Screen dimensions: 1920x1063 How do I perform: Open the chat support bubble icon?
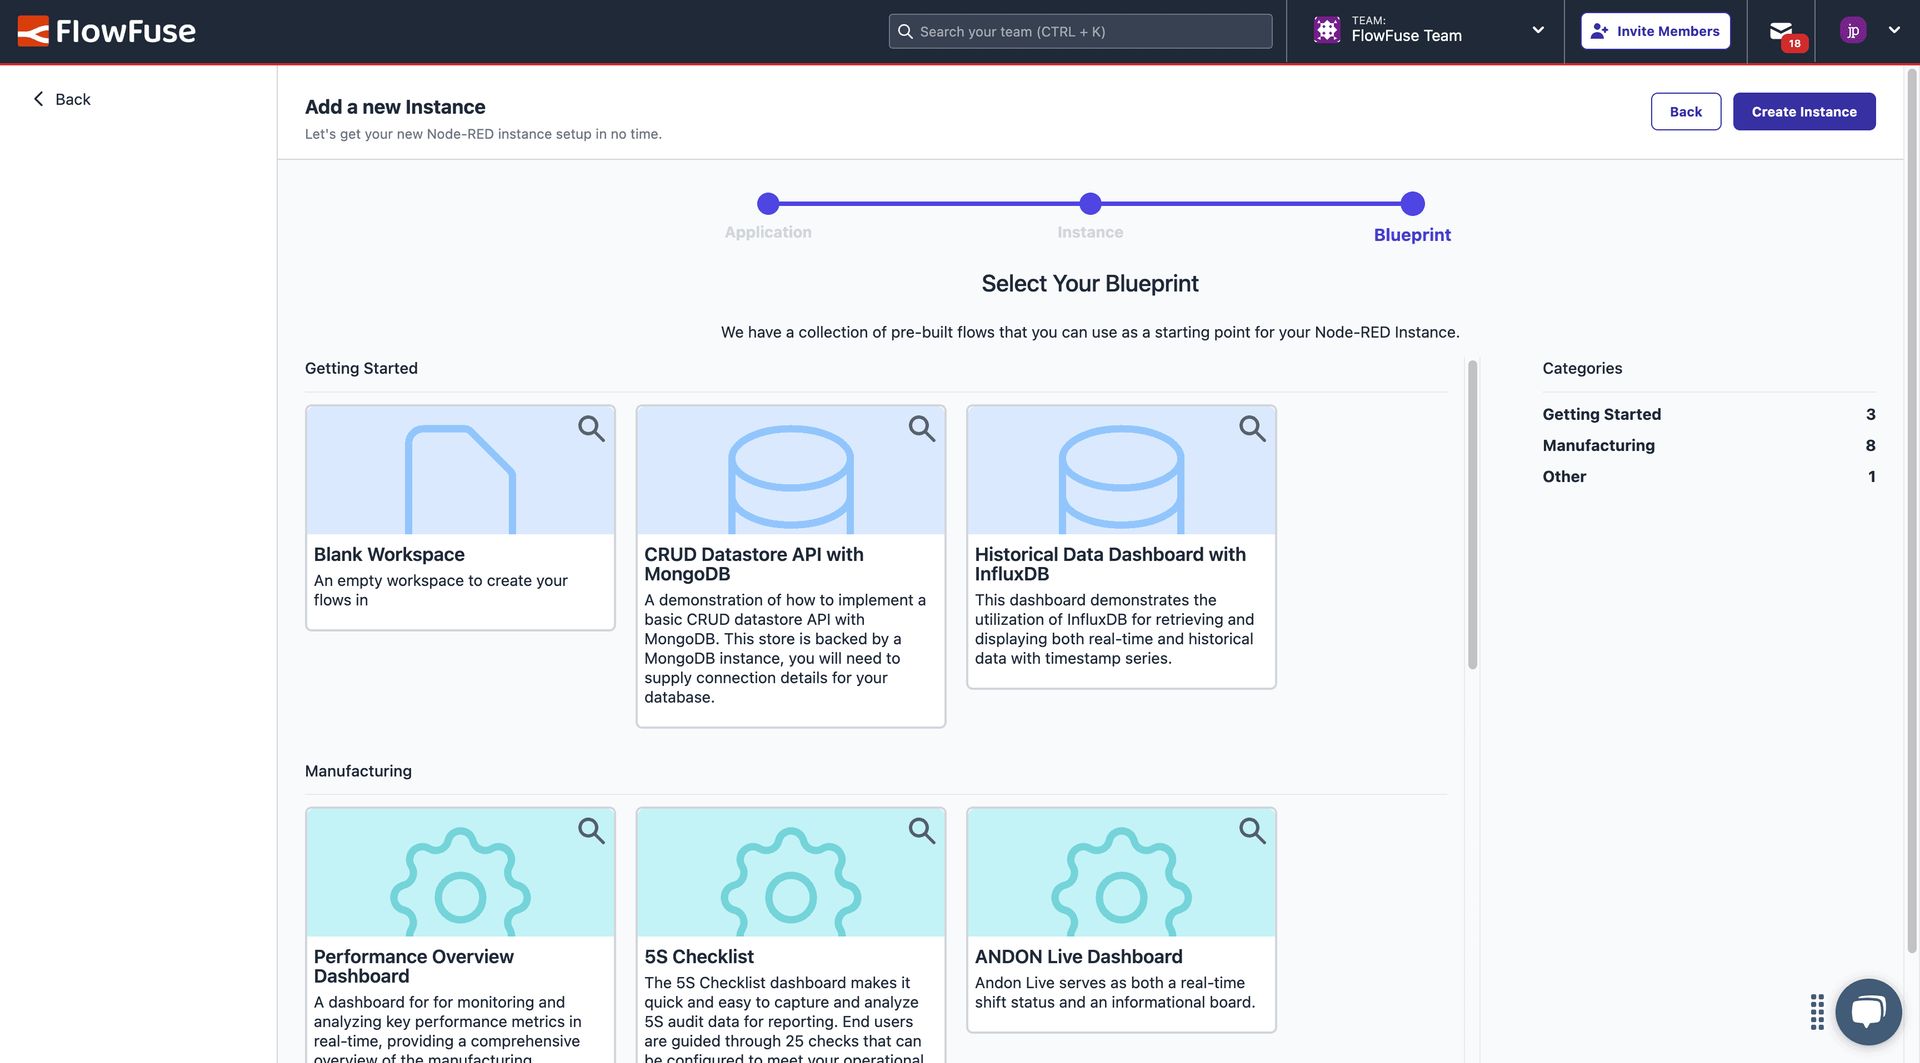pos(1868,1012)
